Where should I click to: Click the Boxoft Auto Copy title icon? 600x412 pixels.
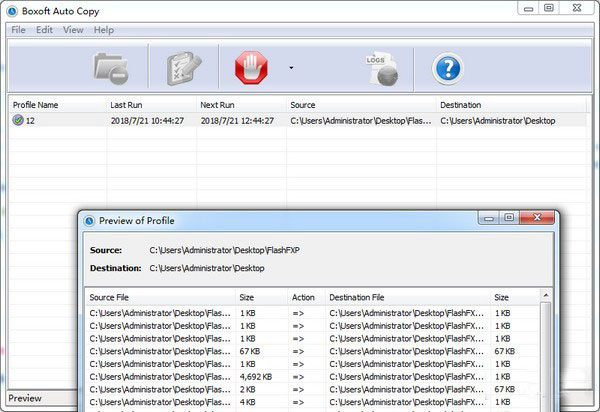(x=12, y=11)
